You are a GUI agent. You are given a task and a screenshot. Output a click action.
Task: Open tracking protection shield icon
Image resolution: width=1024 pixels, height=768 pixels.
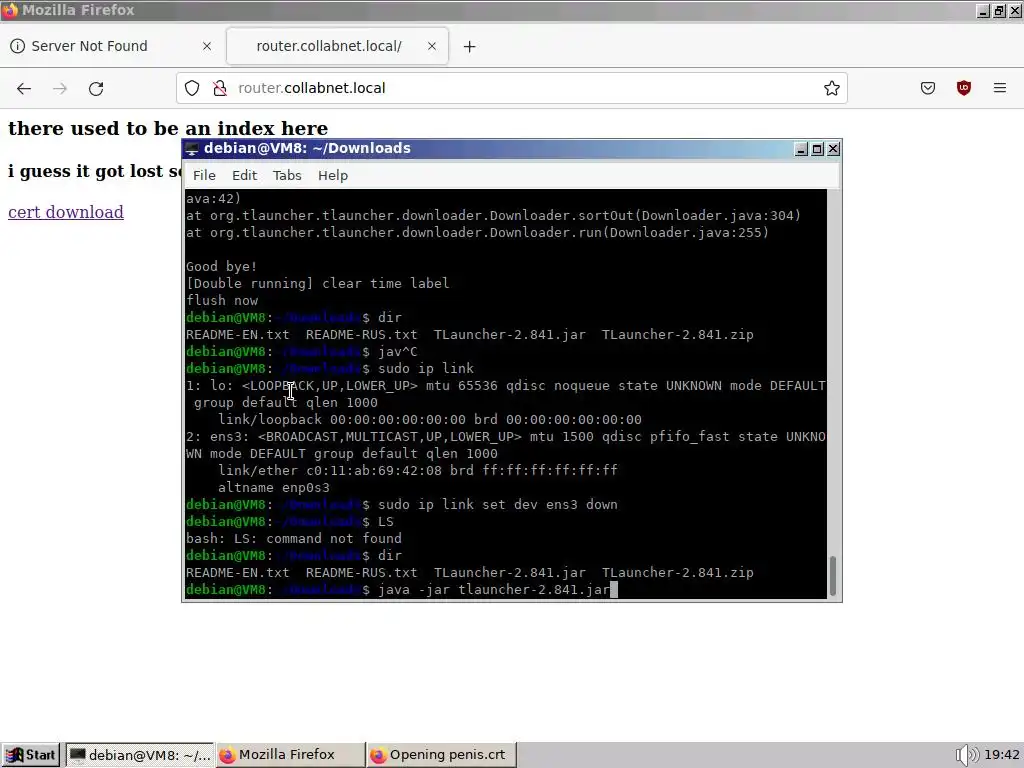(x=192, y=88)
